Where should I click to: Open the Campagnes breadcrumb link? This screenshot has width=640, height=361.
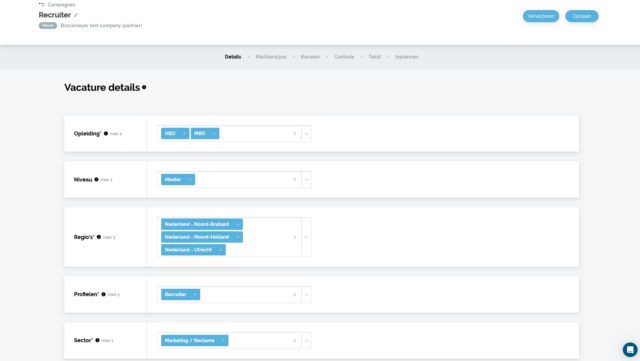pyautogui.click(x=61, y=4)
